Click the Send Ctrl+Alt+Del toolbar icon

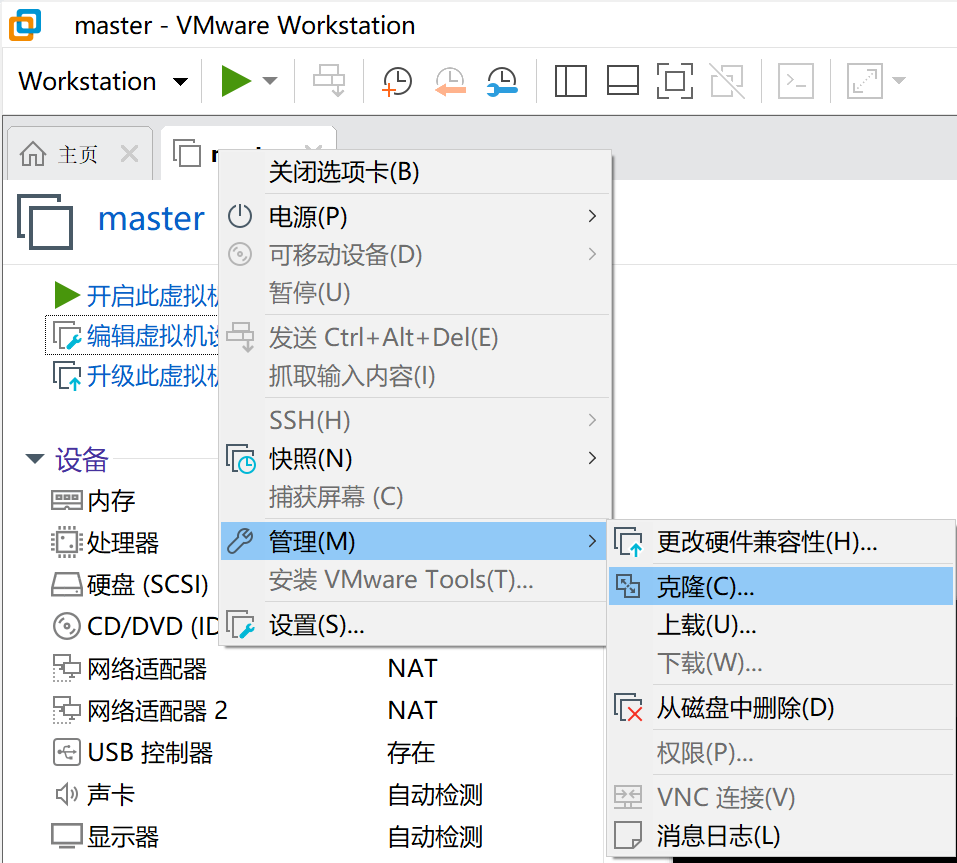[329, 81]
